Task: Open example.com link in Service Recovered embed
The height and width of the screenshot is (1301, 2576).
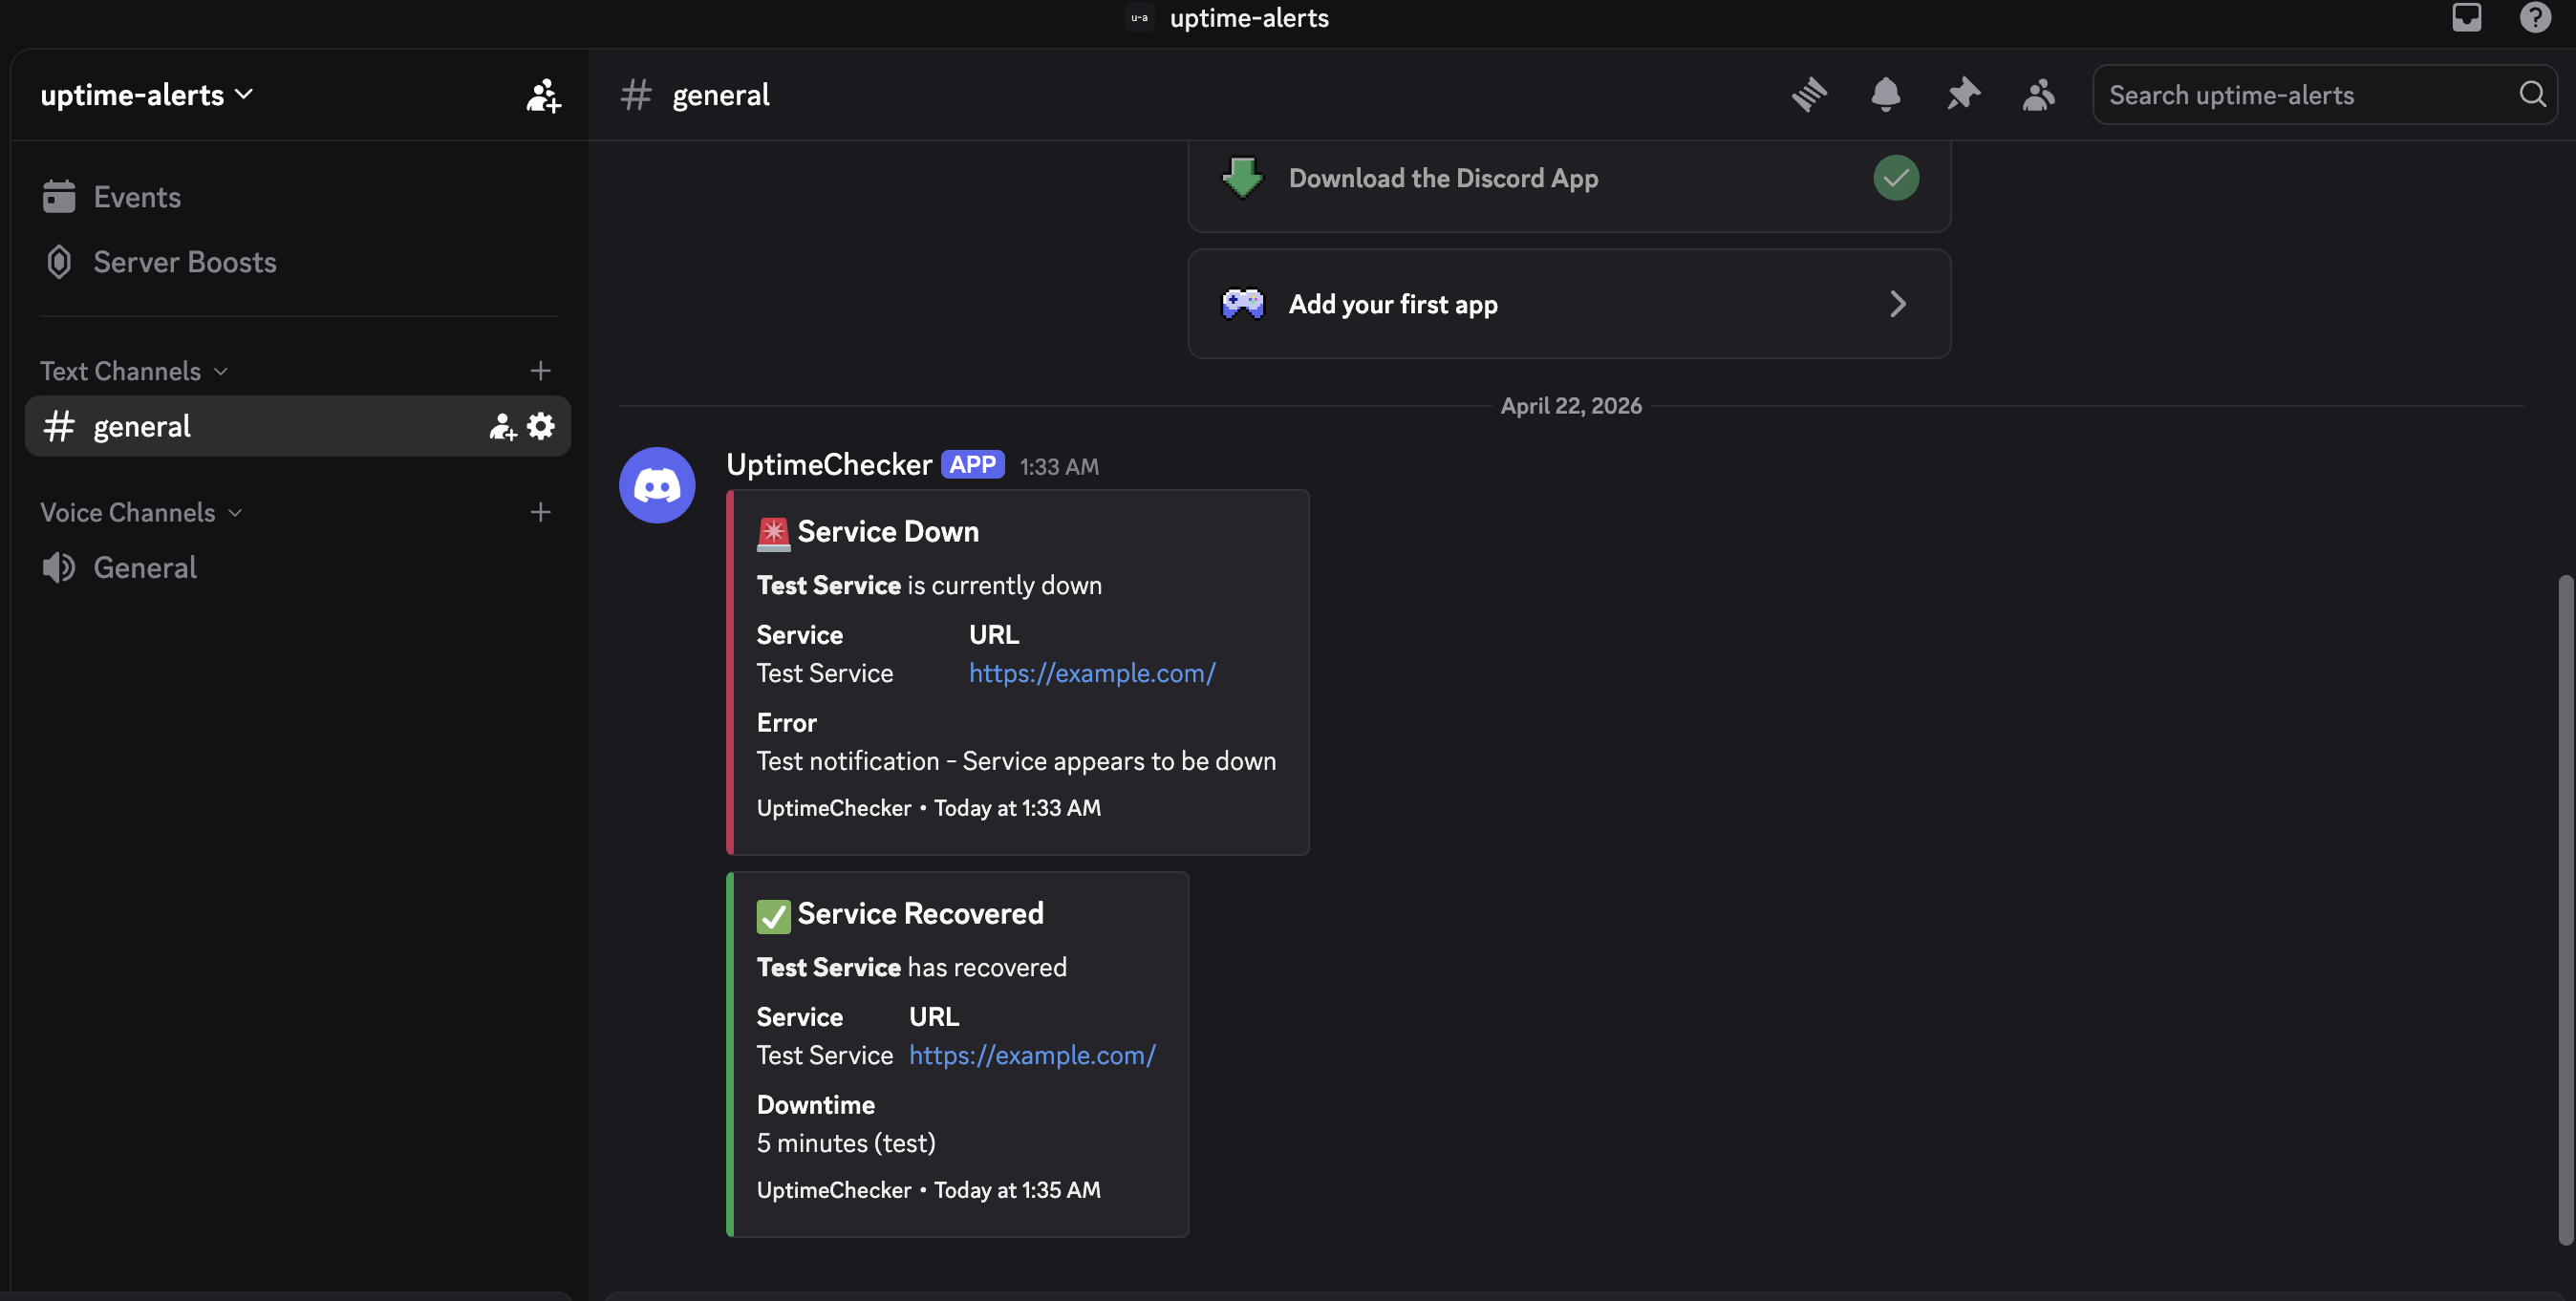Action: pyautogui.click(x=1032, y=1056)
